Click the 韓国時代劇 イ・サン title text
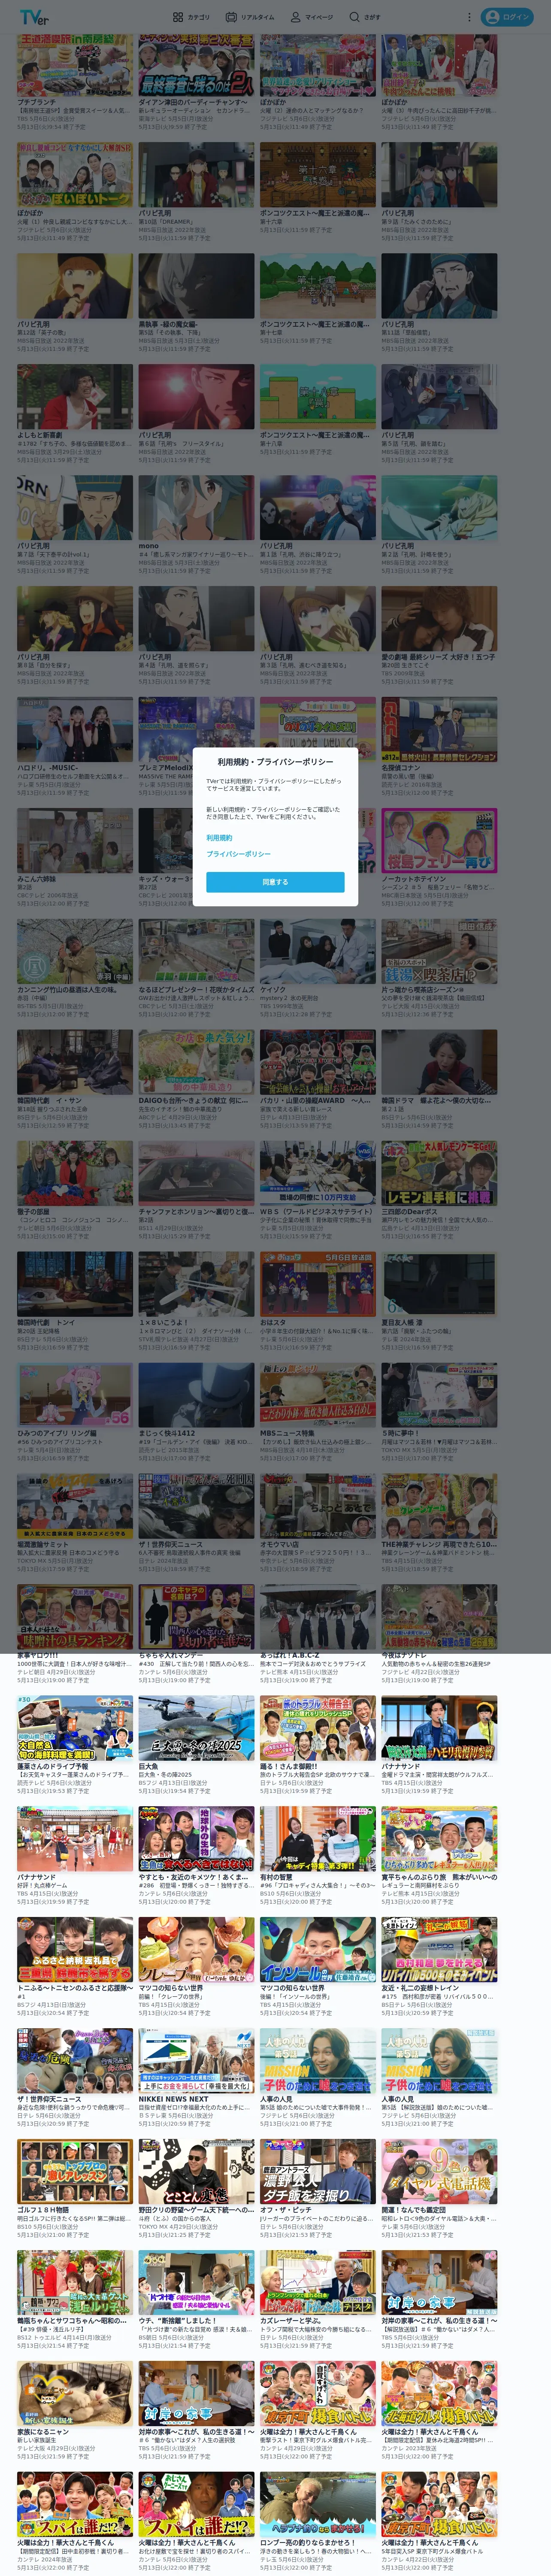 (x=50, y=1101)
